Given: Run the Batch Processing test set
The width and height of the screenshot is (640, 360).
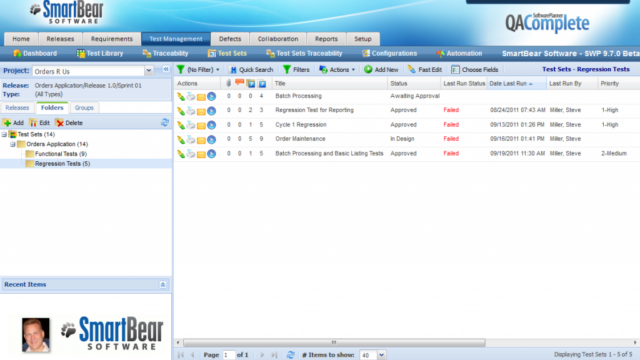Looking at the screenshot, I should tap(211, 96).
